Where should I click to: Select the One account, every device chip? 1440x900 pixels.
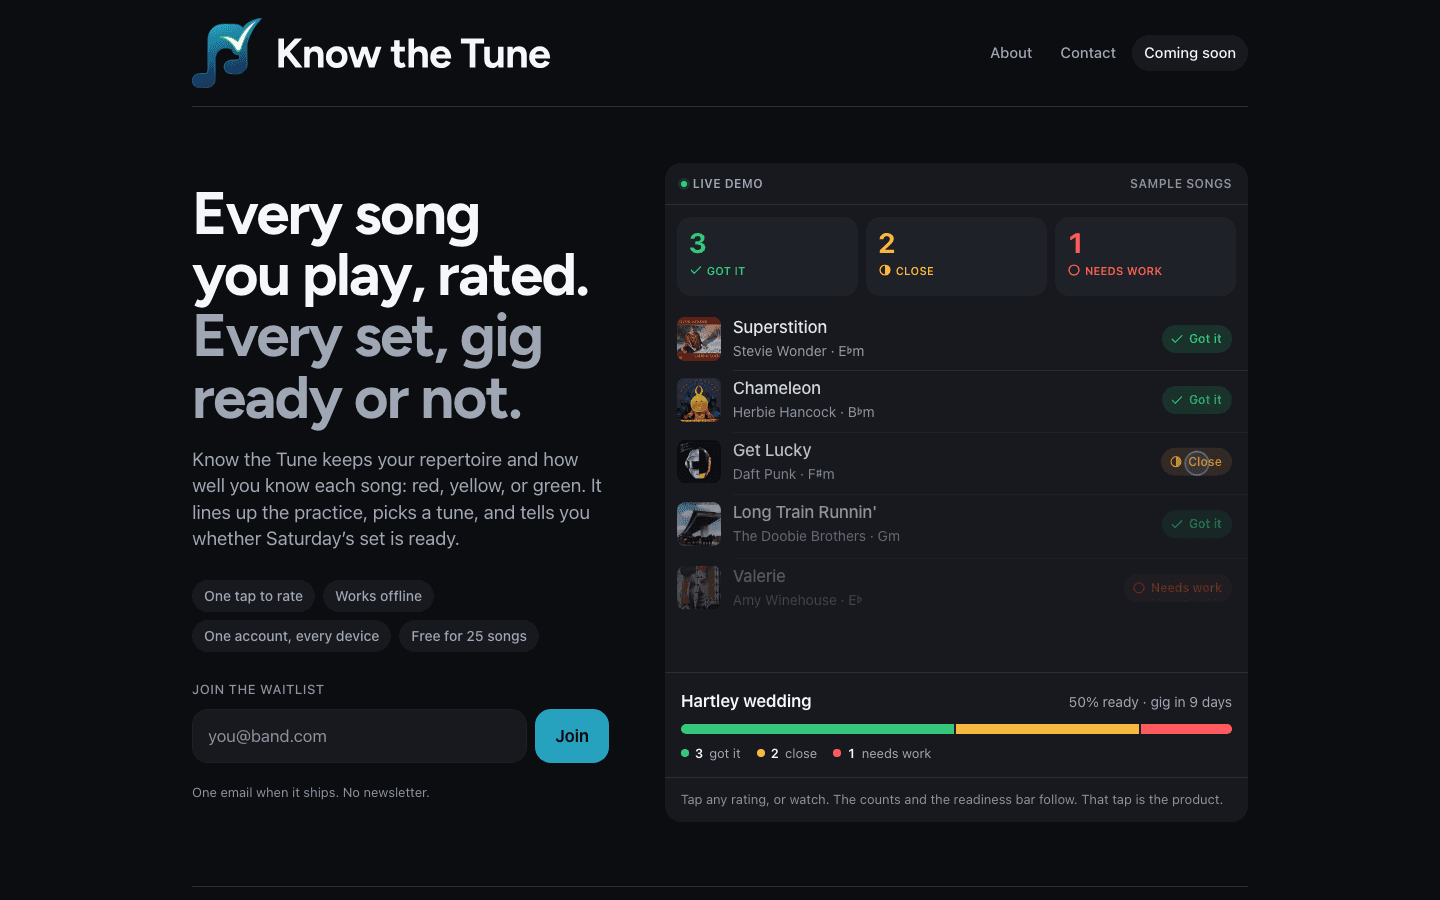291,636
